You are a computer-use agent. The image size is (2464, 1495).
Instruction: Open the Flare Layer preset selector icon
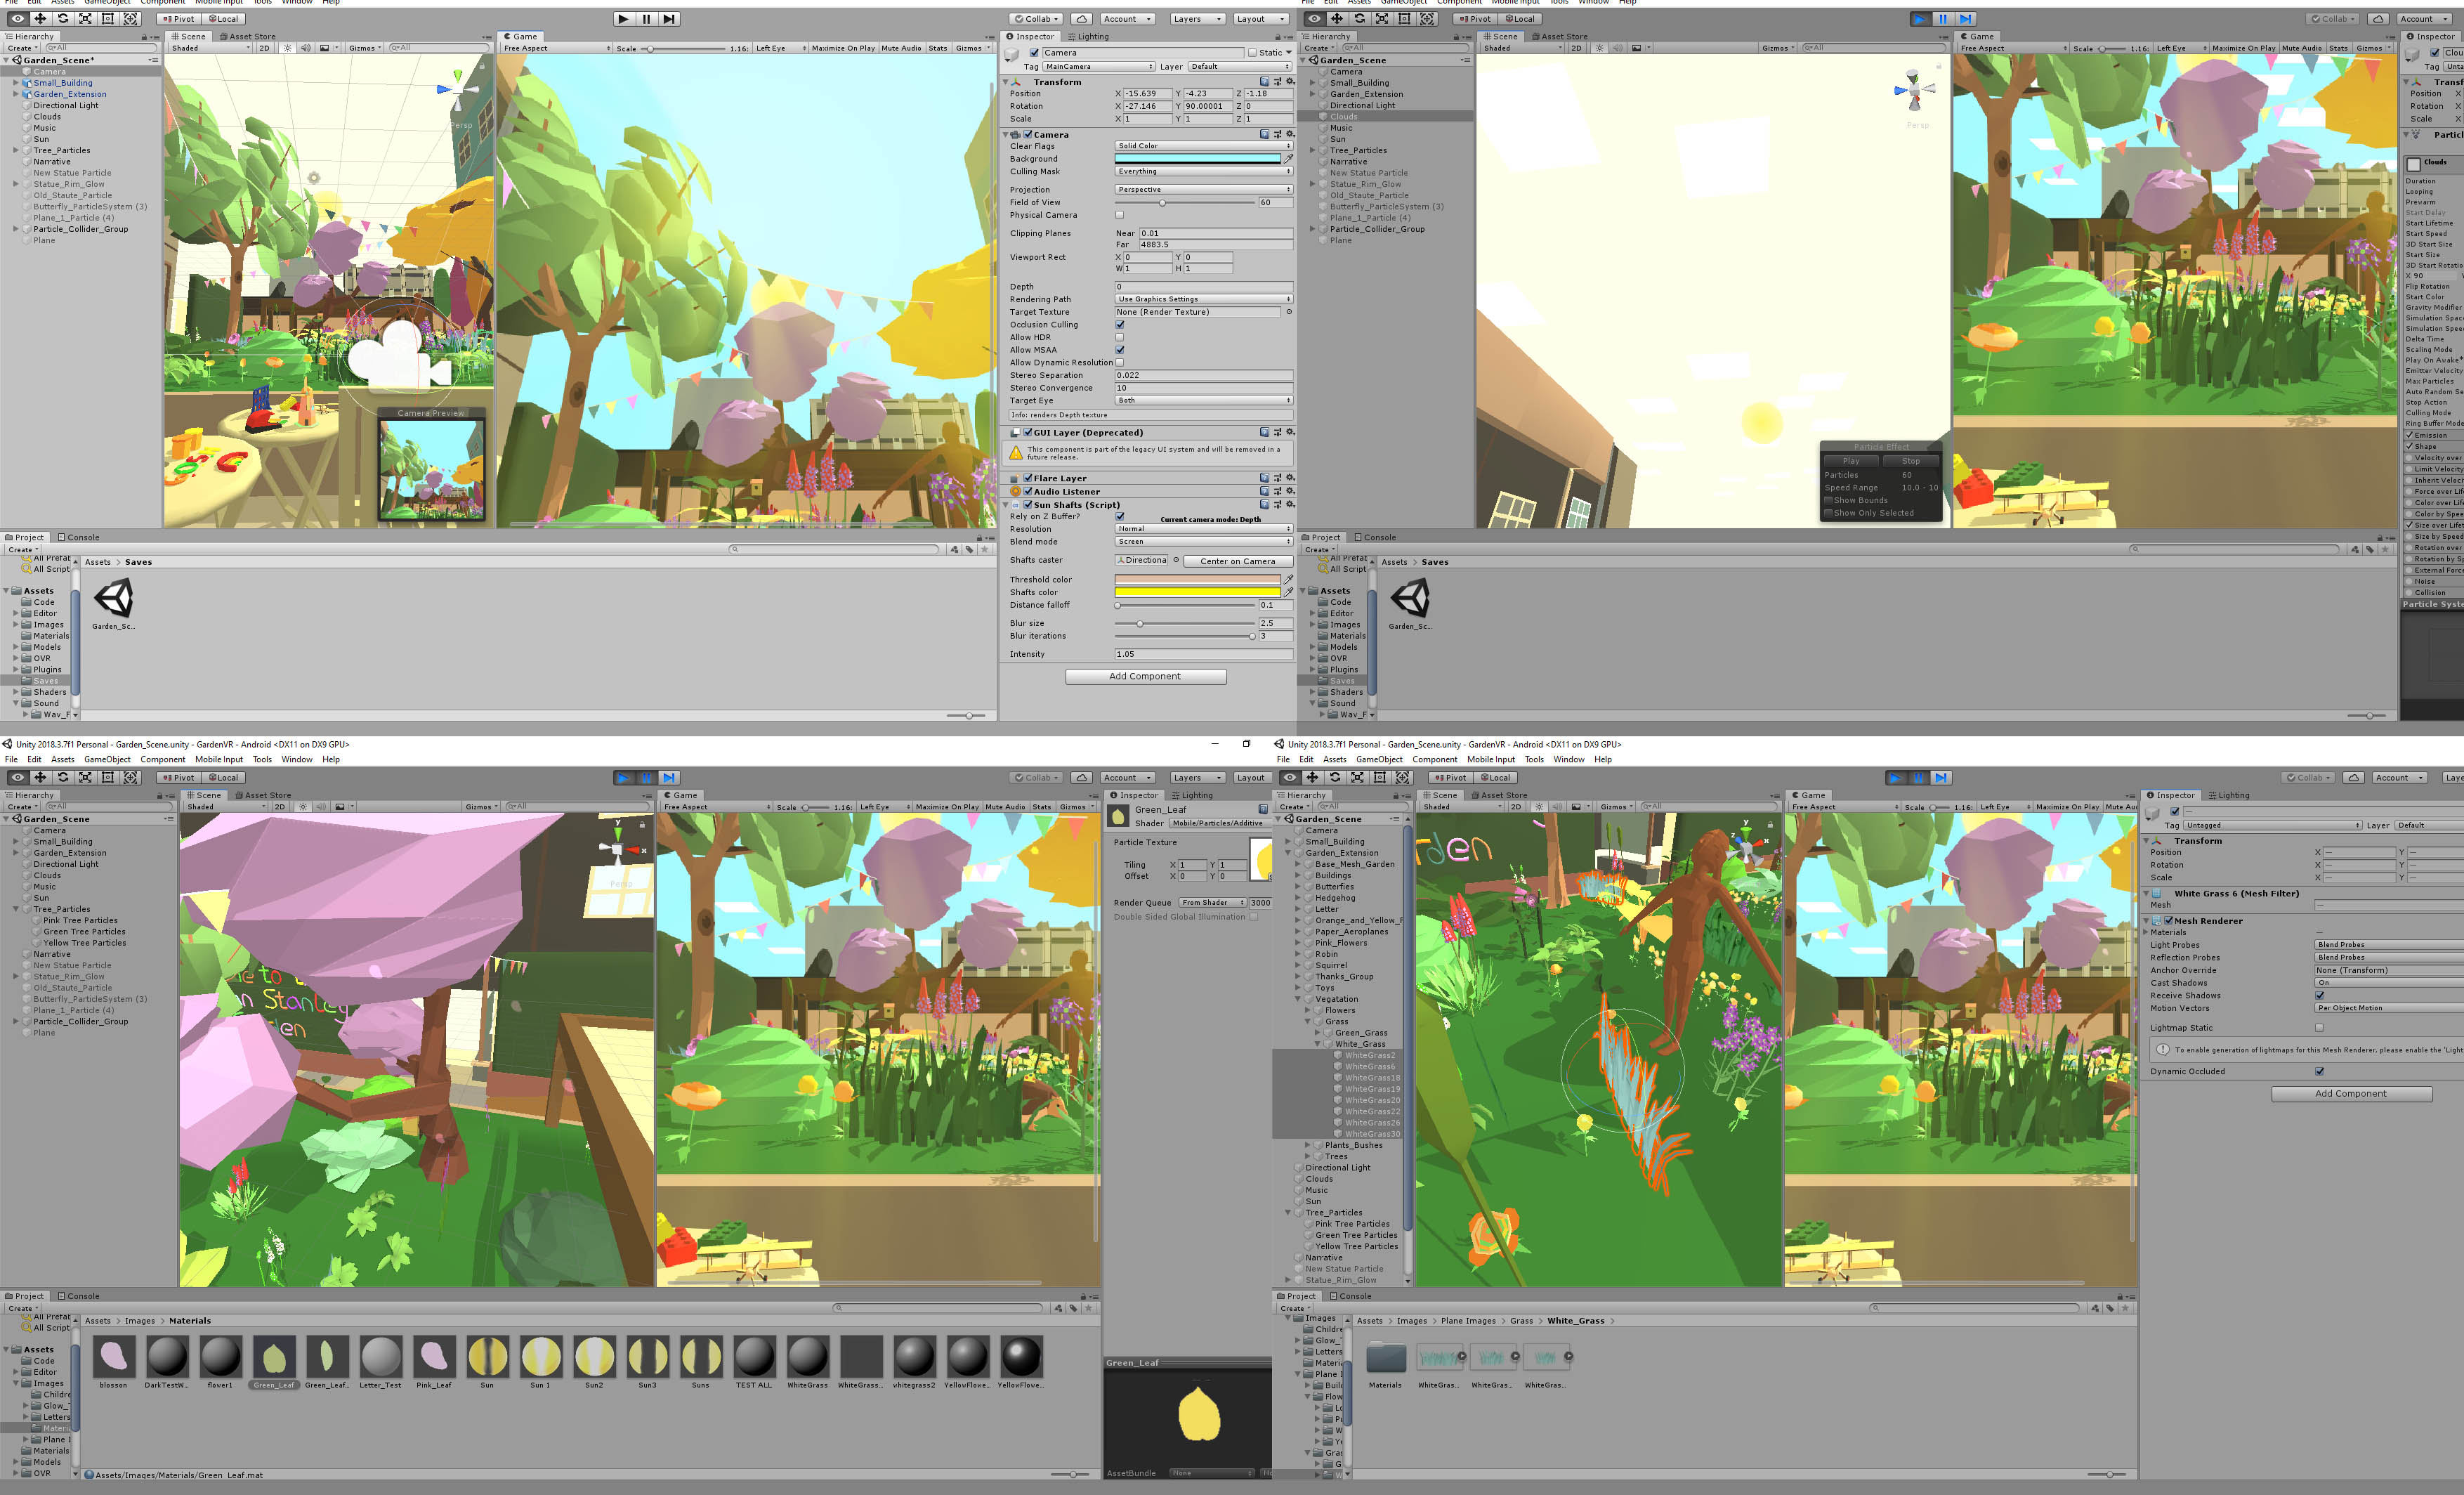[x=1277, y=478]
